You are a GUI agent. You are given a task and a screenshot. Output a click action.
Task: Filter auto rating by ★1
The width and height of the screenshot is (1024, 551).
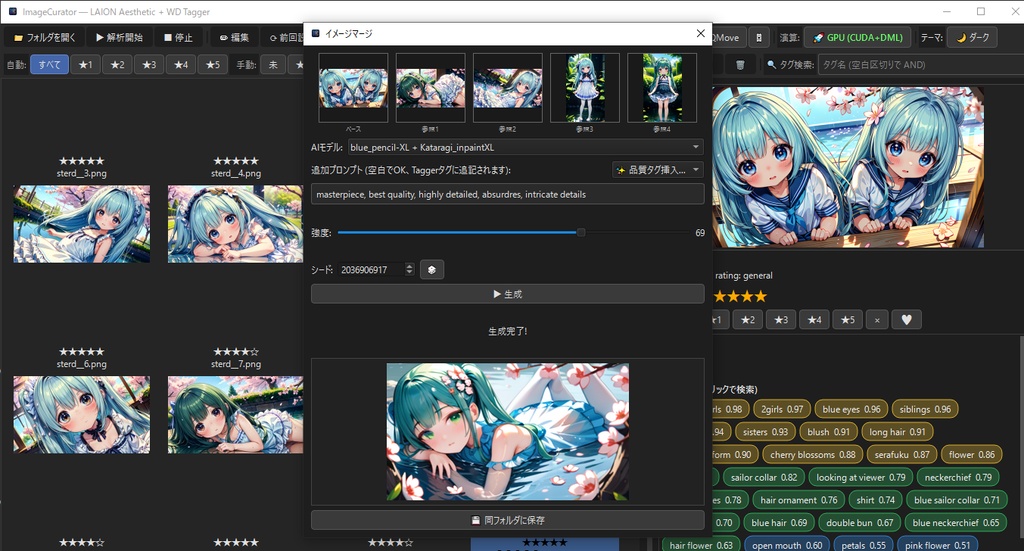86,65
